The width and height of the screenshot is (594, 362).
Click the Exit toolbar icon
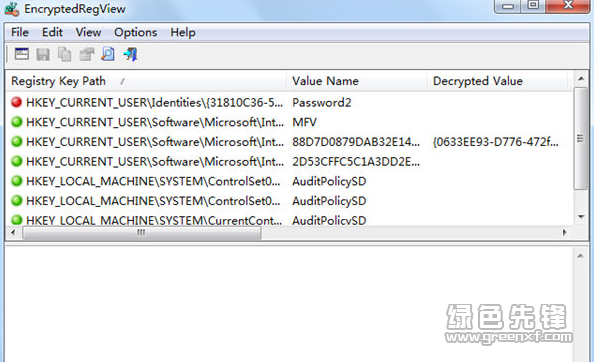pos(130,54)
